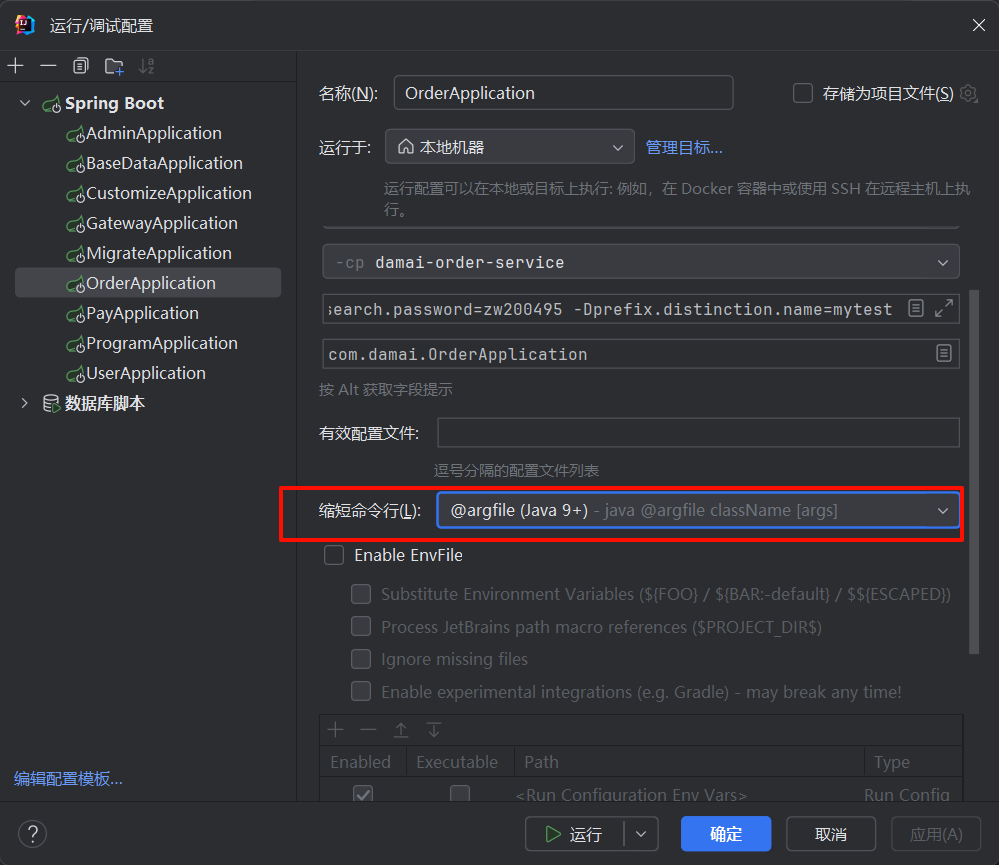Add an EnvFile table entry
999x865 pixels.
coord(336,730)
